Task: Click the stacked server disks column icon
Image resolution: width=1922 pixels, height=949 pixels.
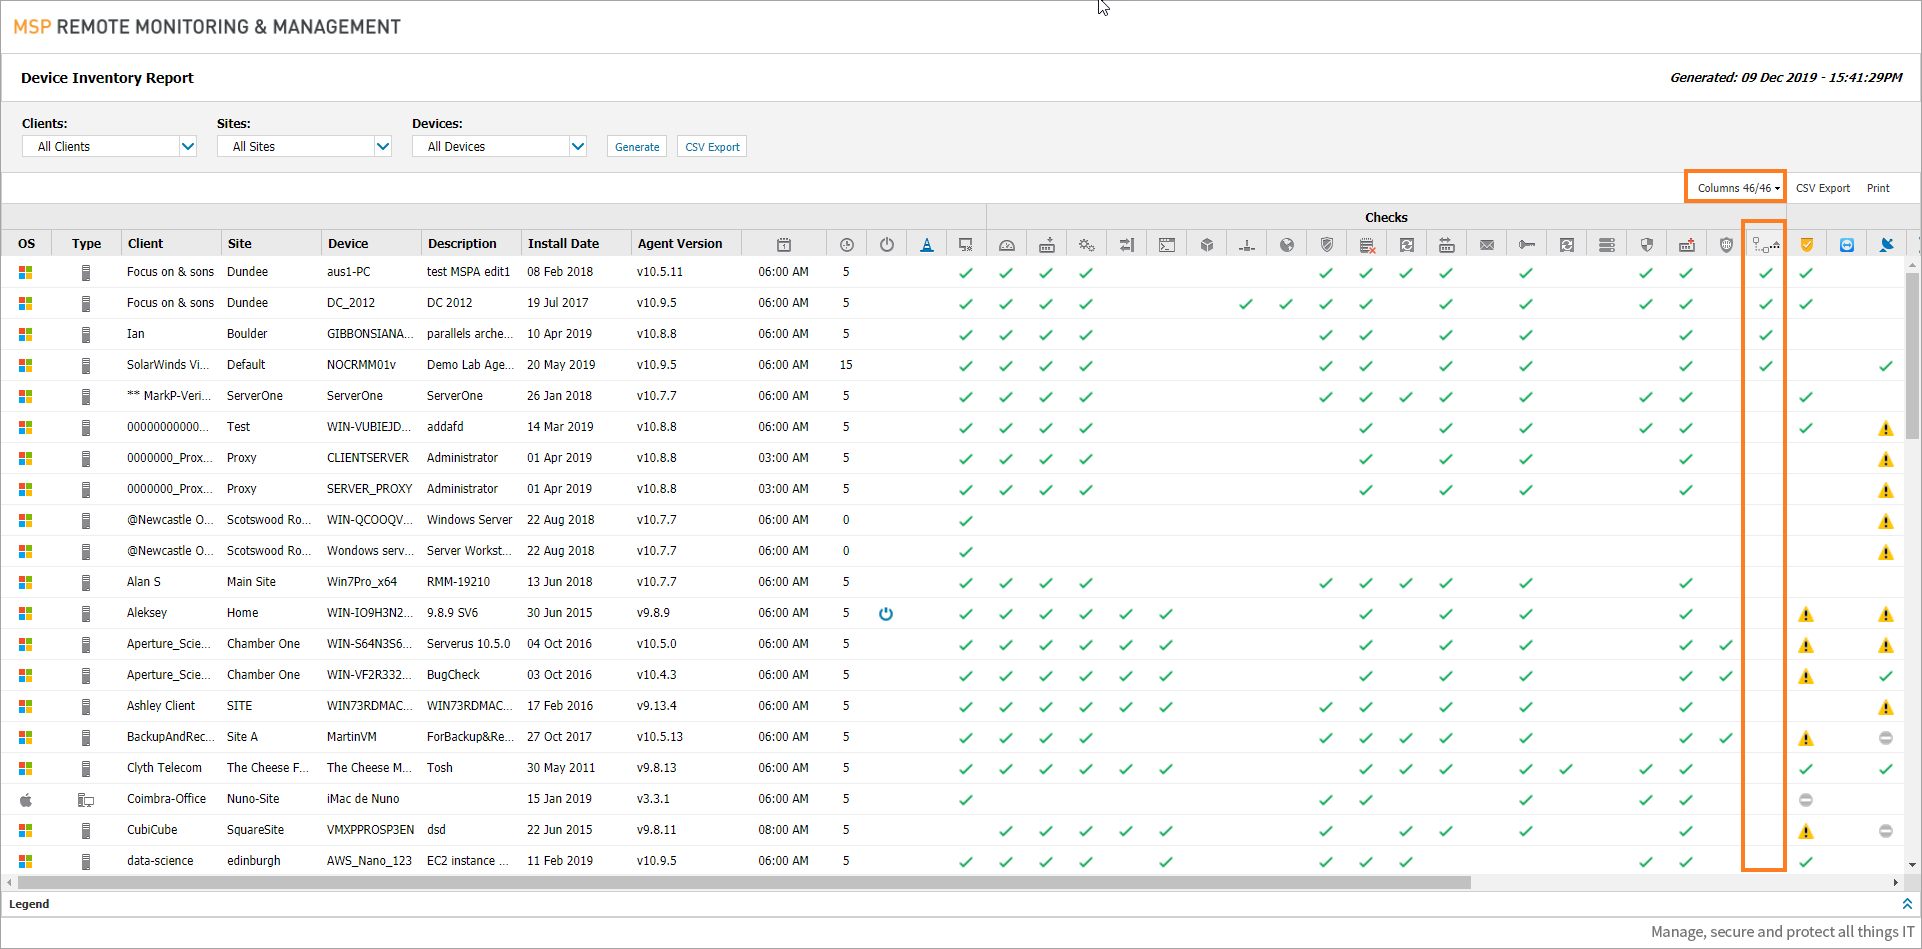Action: 1607,244
